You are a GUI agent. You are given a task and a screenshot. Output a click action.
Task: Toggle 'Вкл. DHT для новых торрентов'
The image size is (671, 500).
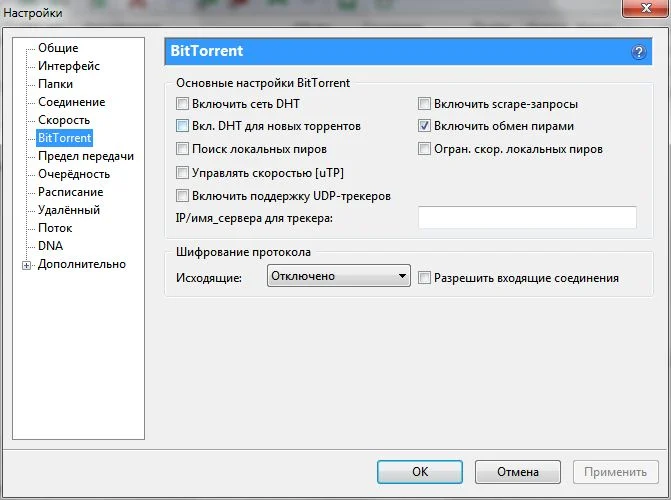click(x=182, y=126)
